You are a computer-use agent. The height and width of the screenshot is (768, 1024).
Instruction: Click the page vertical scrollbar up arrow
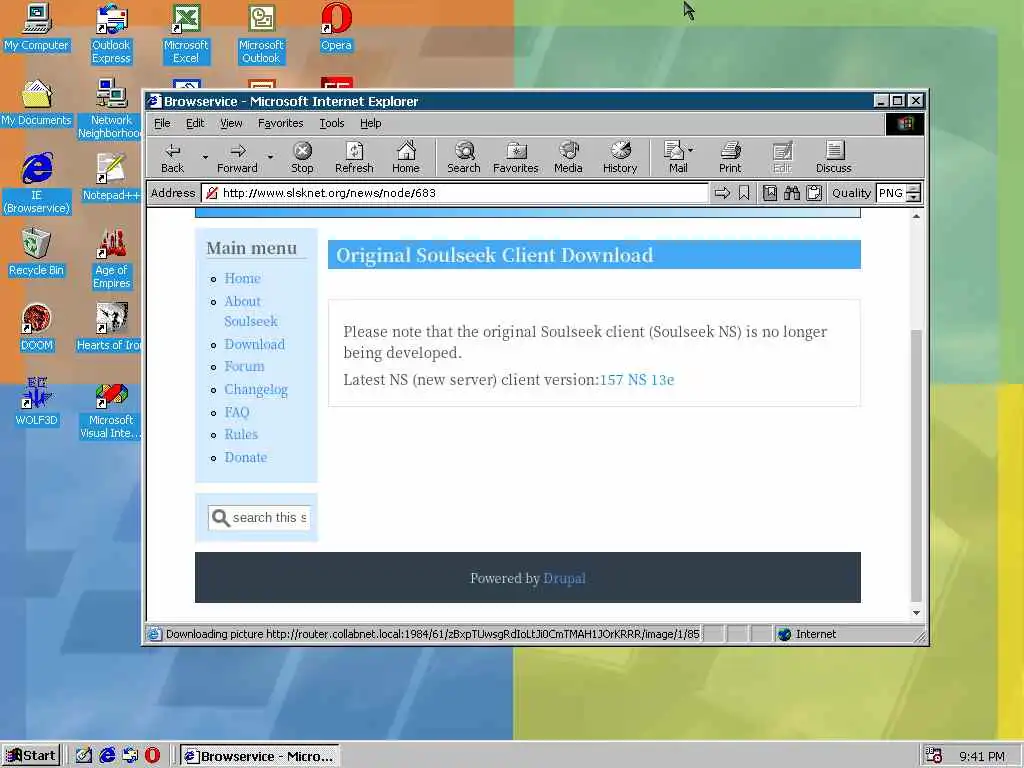tap(916, 216)
